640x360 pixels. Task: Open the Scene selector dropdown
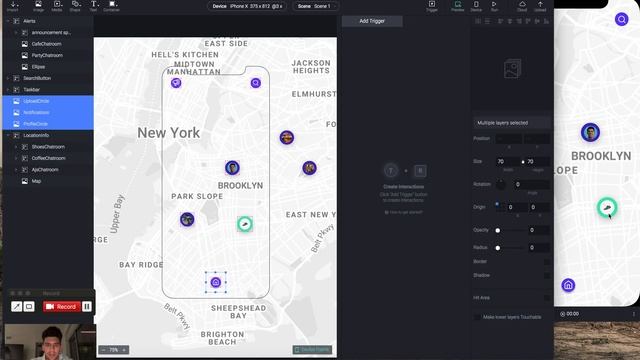coord(316,6)
